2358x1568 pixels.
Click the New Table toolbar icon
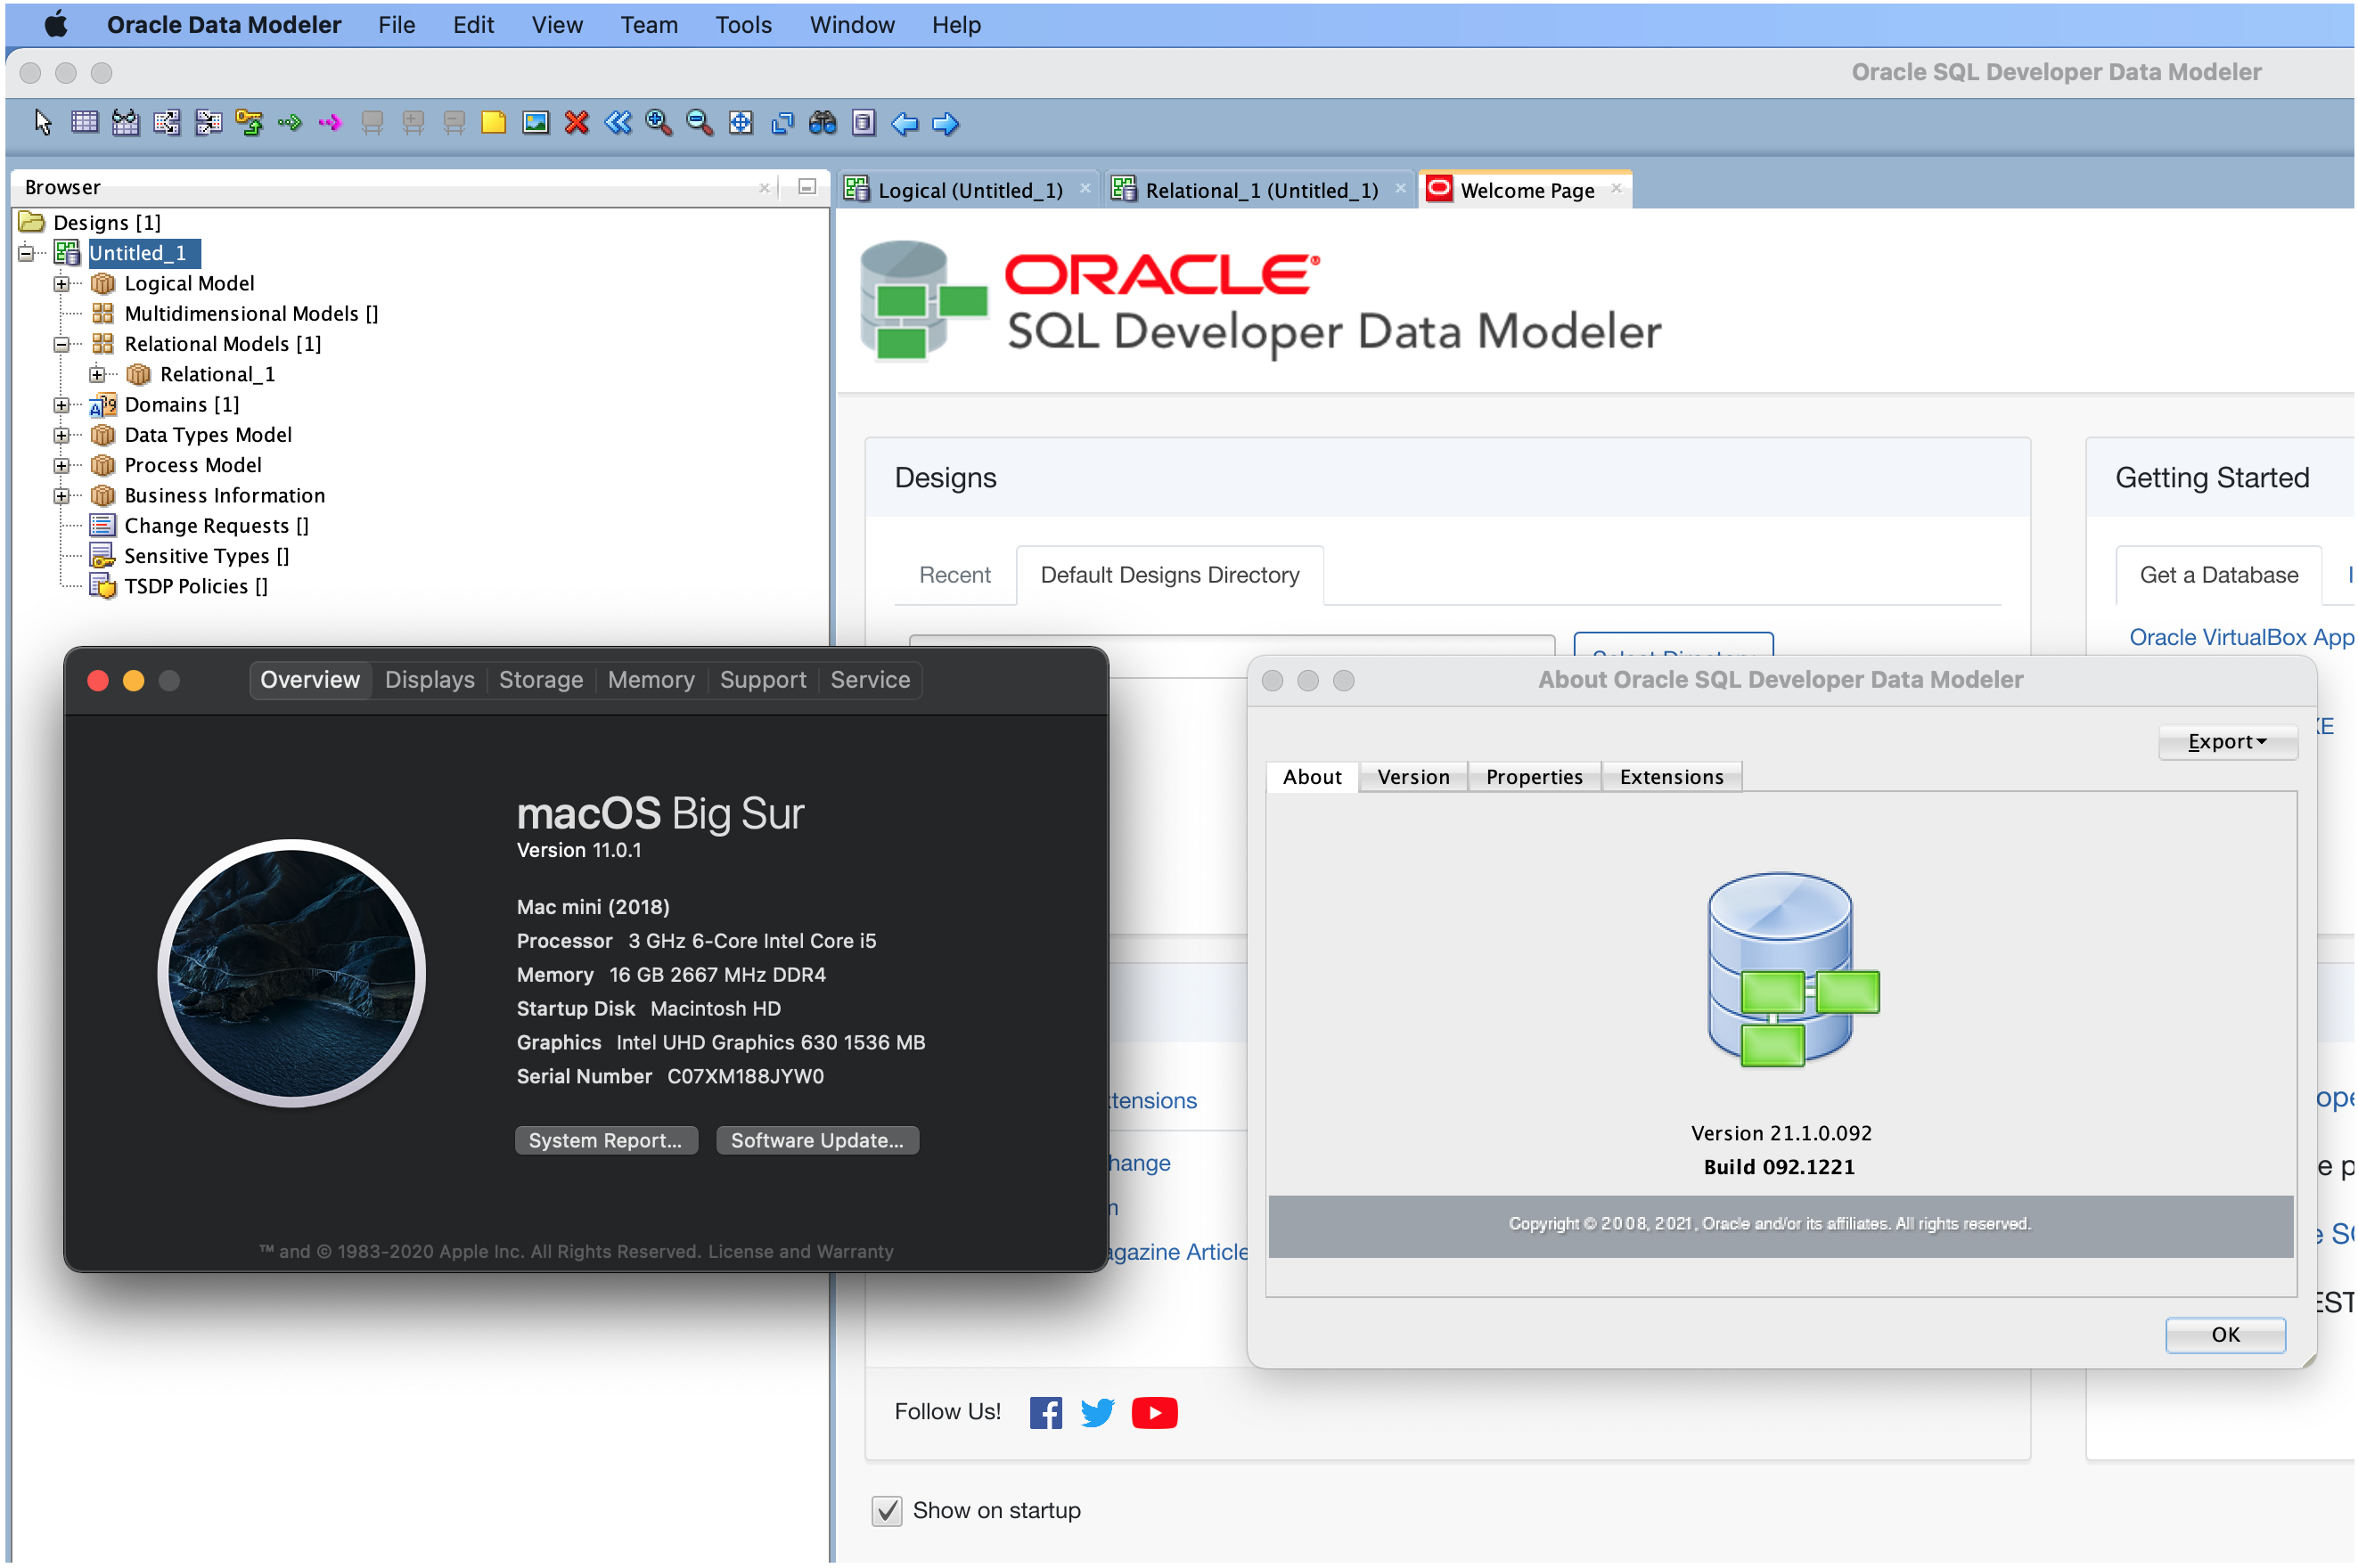pos(85,123)
